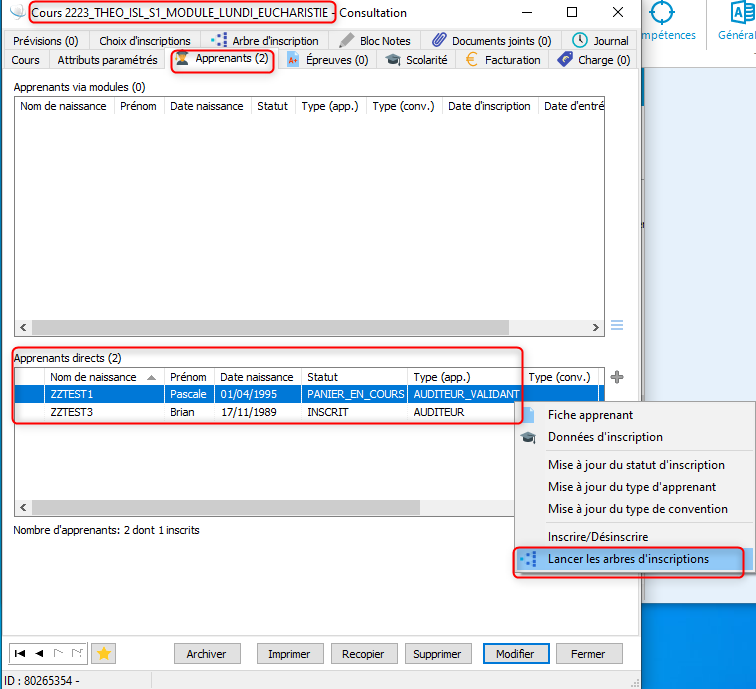Click the yellow star favorite icon

103,653
